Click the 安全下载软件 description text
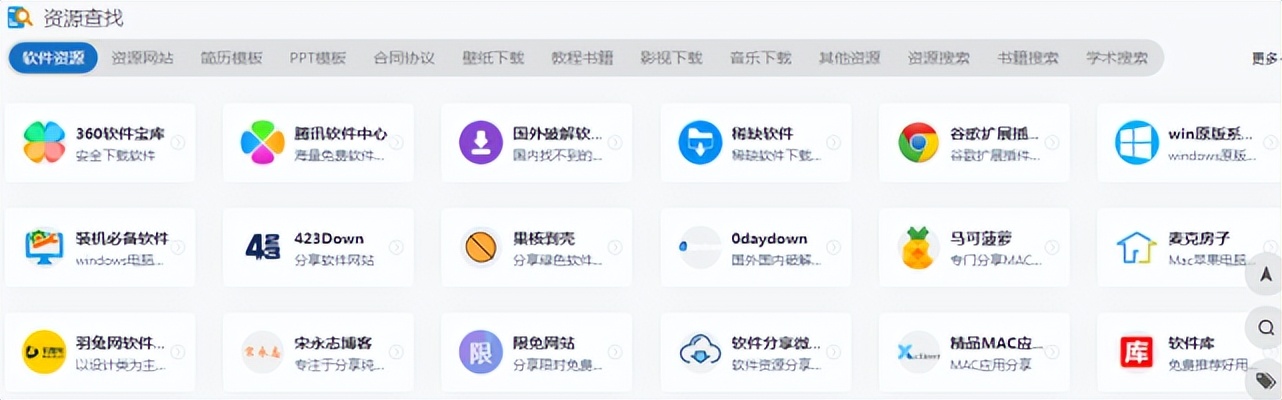 coord(116,156)
